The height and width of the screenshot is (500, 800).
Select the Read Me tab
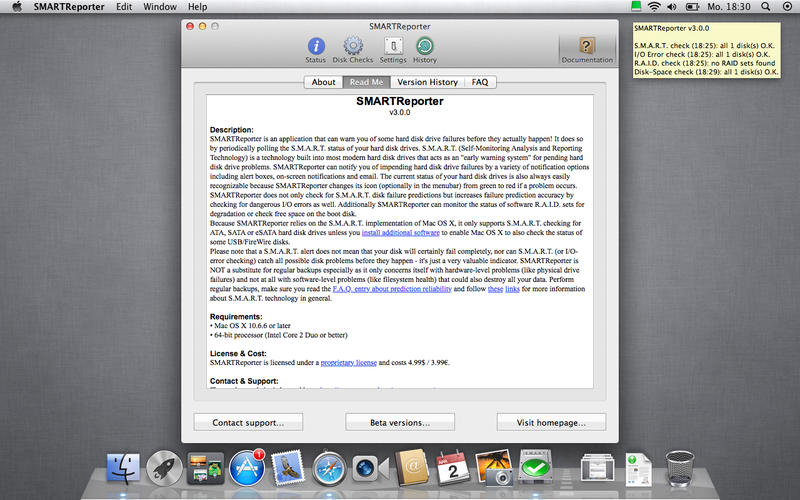click(x=366, y=82)
